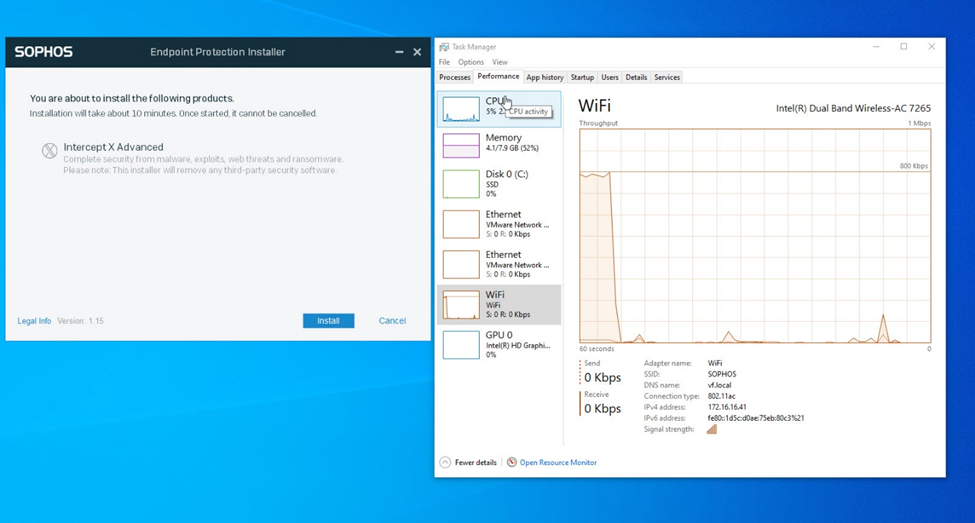
Task: Click the WiFi heading in performance pane
Action: [x=594, y=106]
